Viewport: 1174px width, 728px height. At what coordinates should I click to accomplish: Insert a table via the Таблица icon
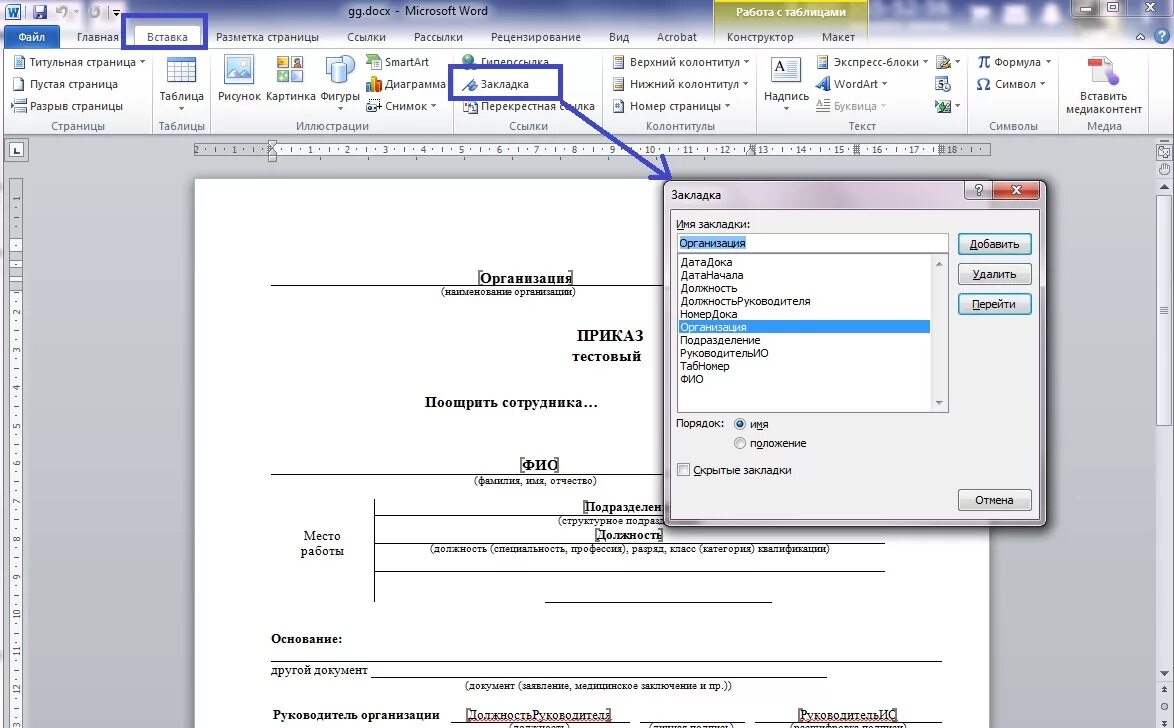pos(181,83)
